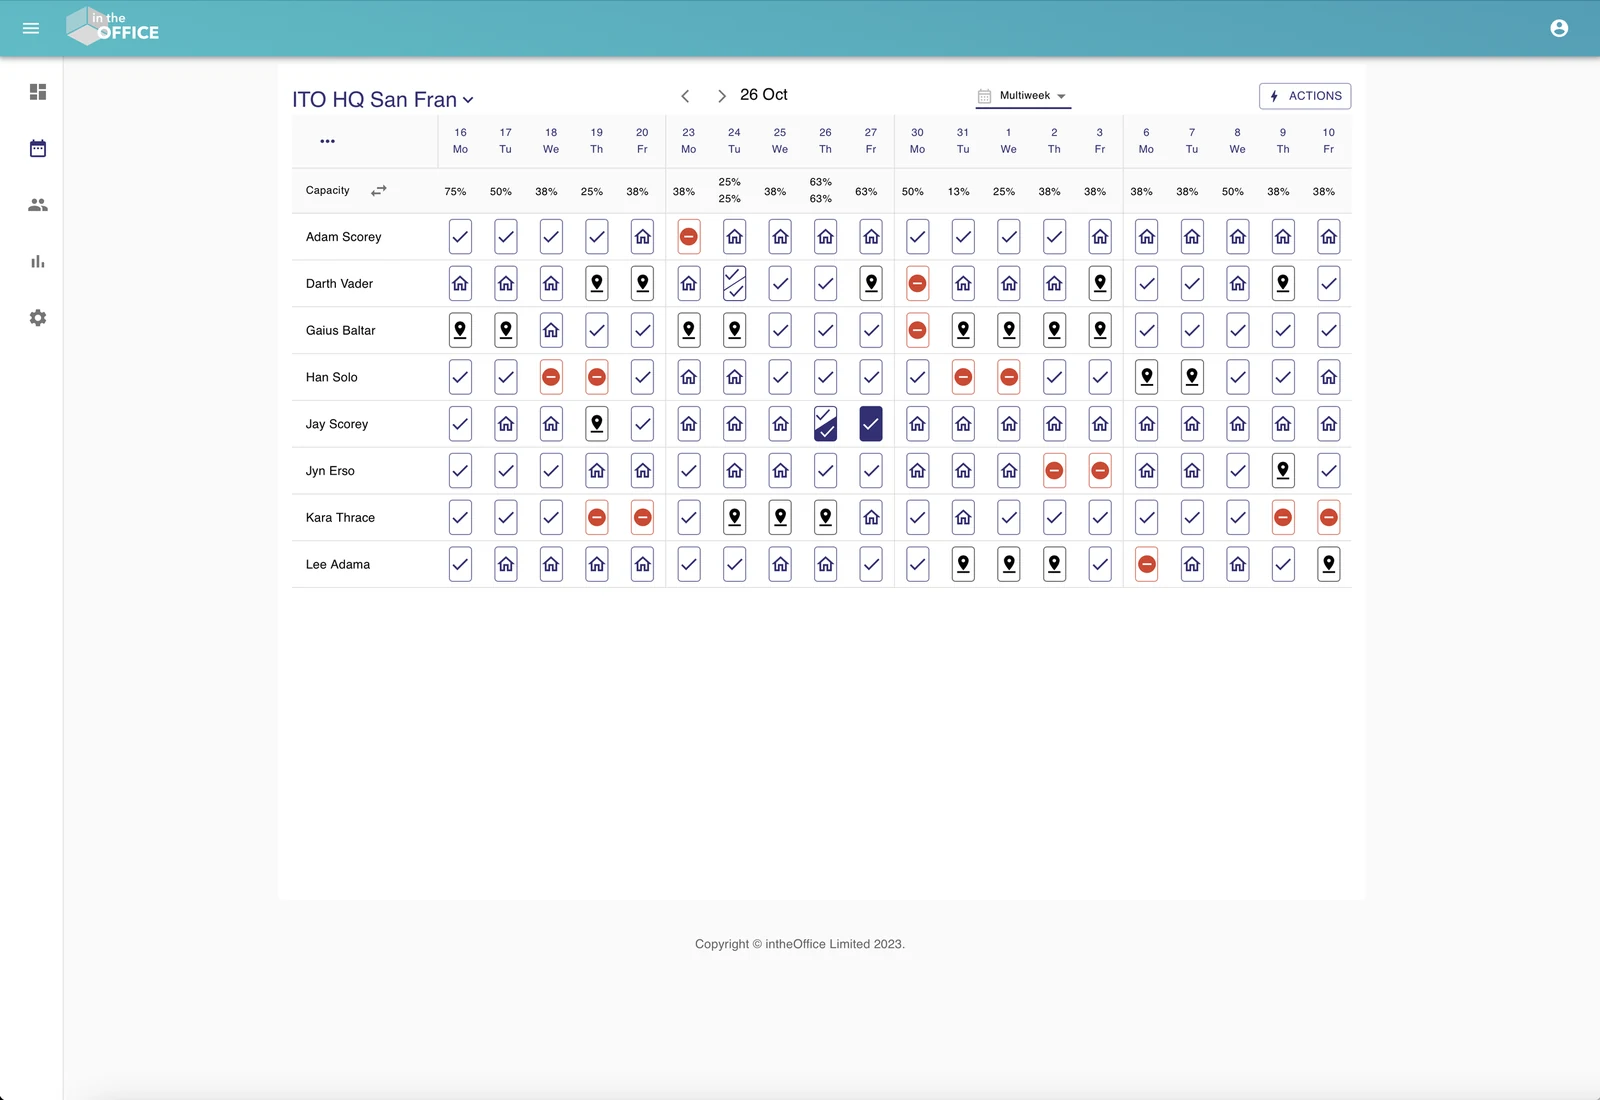Open the people sidebar icon
The image size is (1600, 1100).
tap(38, 205)
